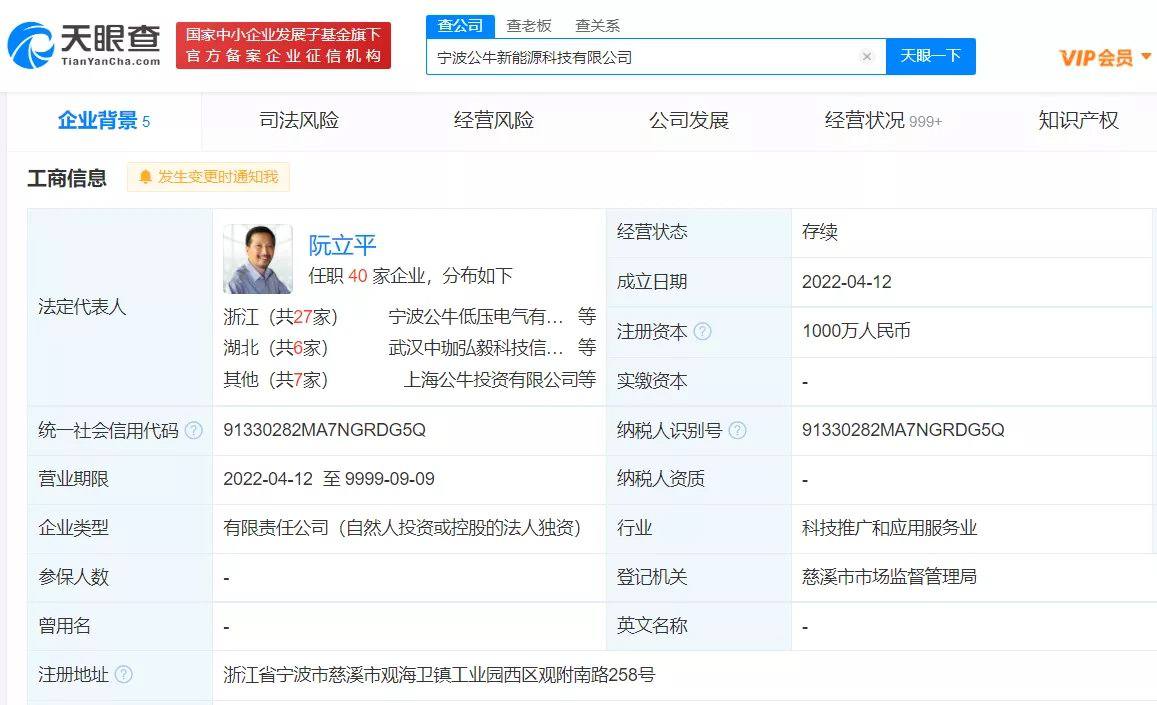Click the 科技推广和应用服务业 industry value
Screen dimensions: 1157x705
889,528
